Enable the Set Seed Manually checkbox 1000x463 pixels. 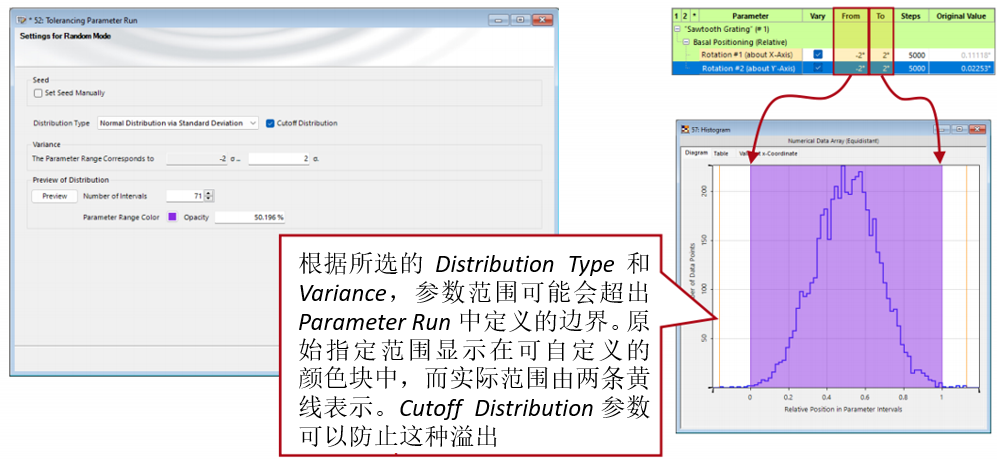[39, 92]
